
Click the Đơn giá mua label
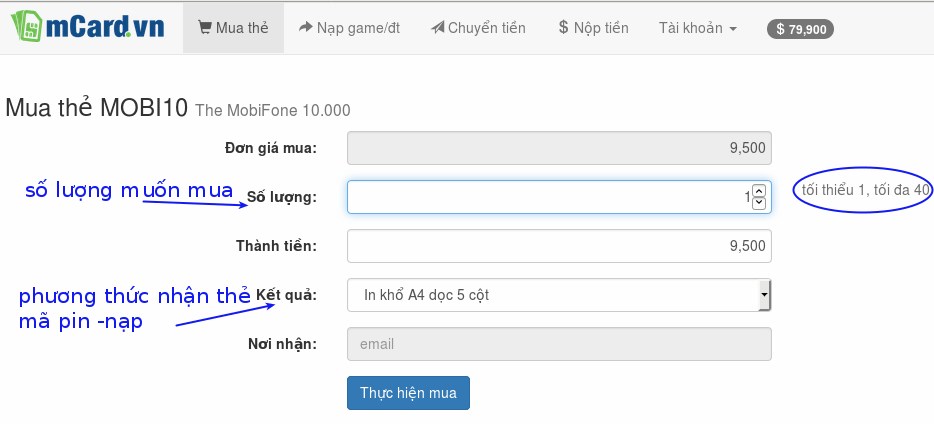click(x=271, y=148)
